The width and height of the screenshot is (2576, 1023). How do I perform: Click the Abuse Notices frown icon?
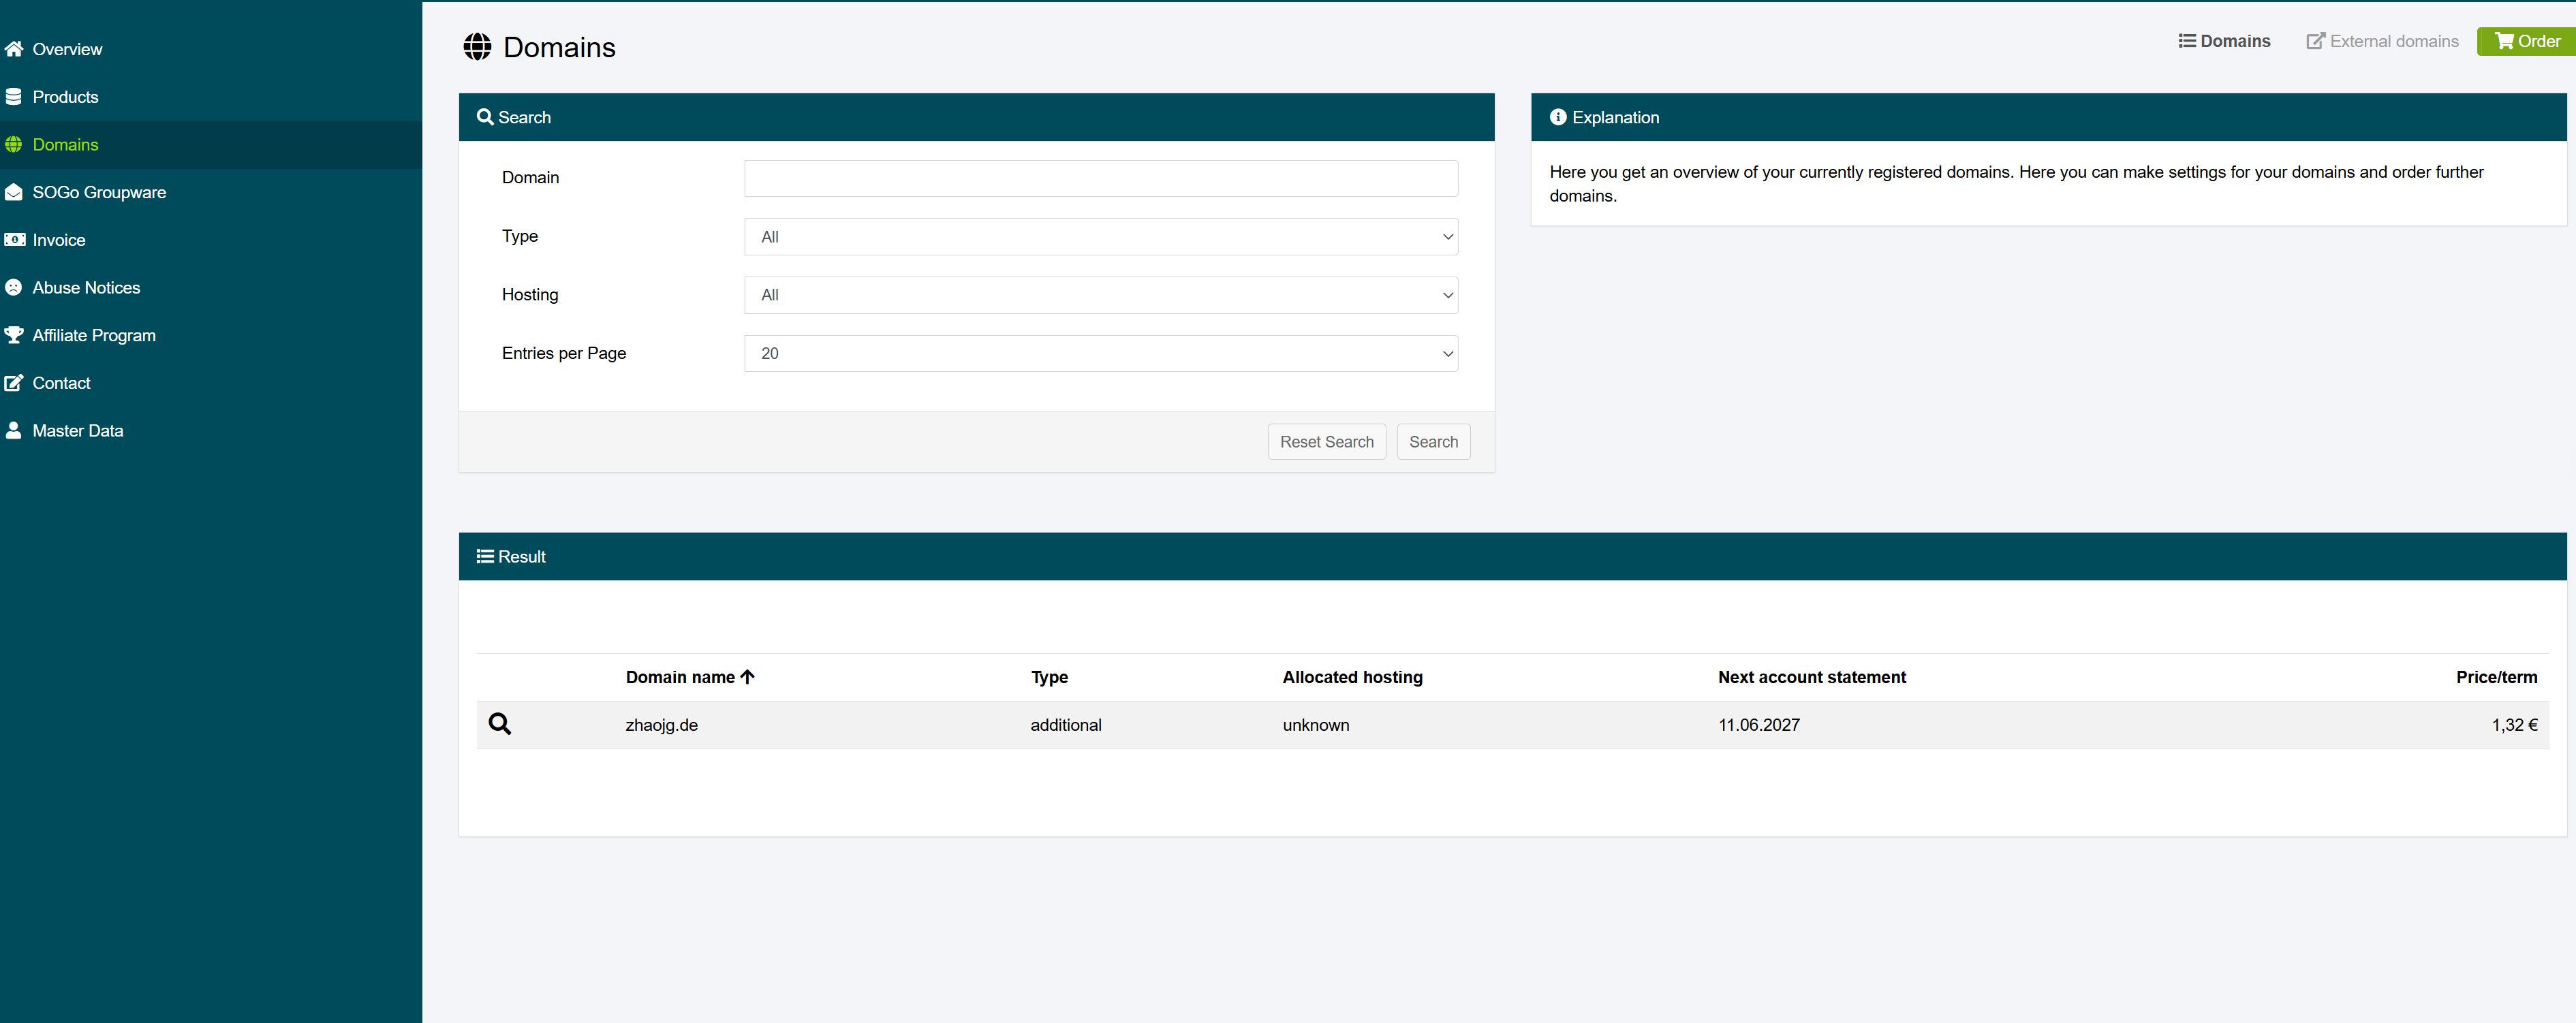click(13, 288)
